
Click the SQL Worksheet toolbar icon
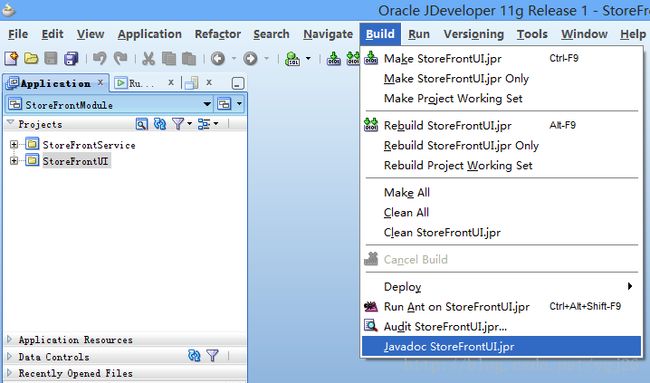(x=292, y=58)
